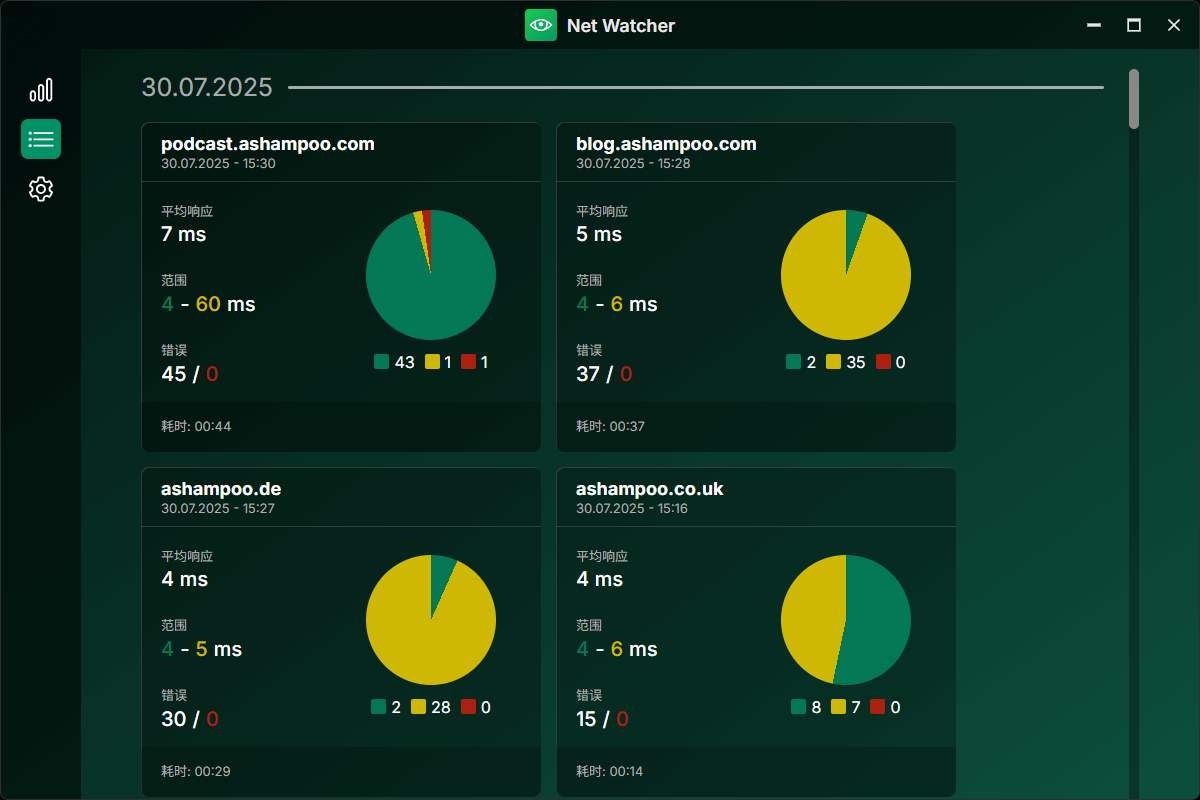Click the green legend swatch under podcast.ashampoo.com chart
Image resolution: width=1200 pixels, height=800 pixels.
point(382,361)
